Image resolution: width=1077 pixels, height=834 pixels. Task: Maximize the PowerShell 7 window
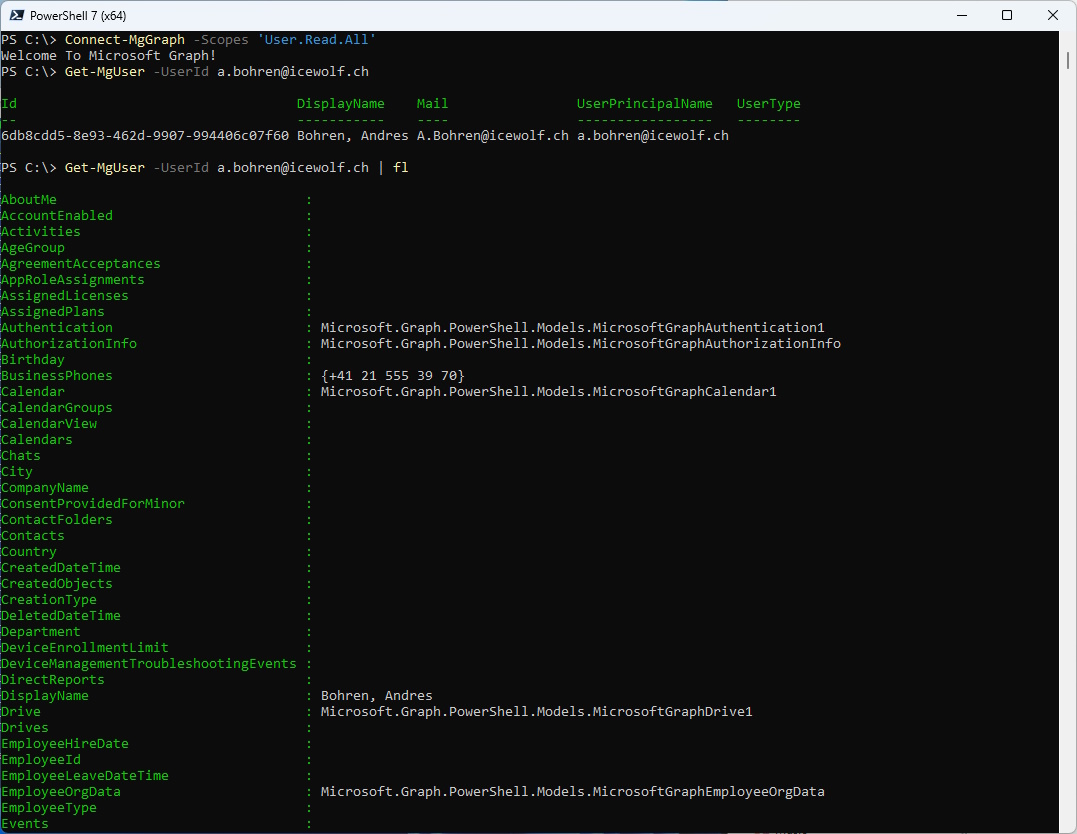(1007, 15)
